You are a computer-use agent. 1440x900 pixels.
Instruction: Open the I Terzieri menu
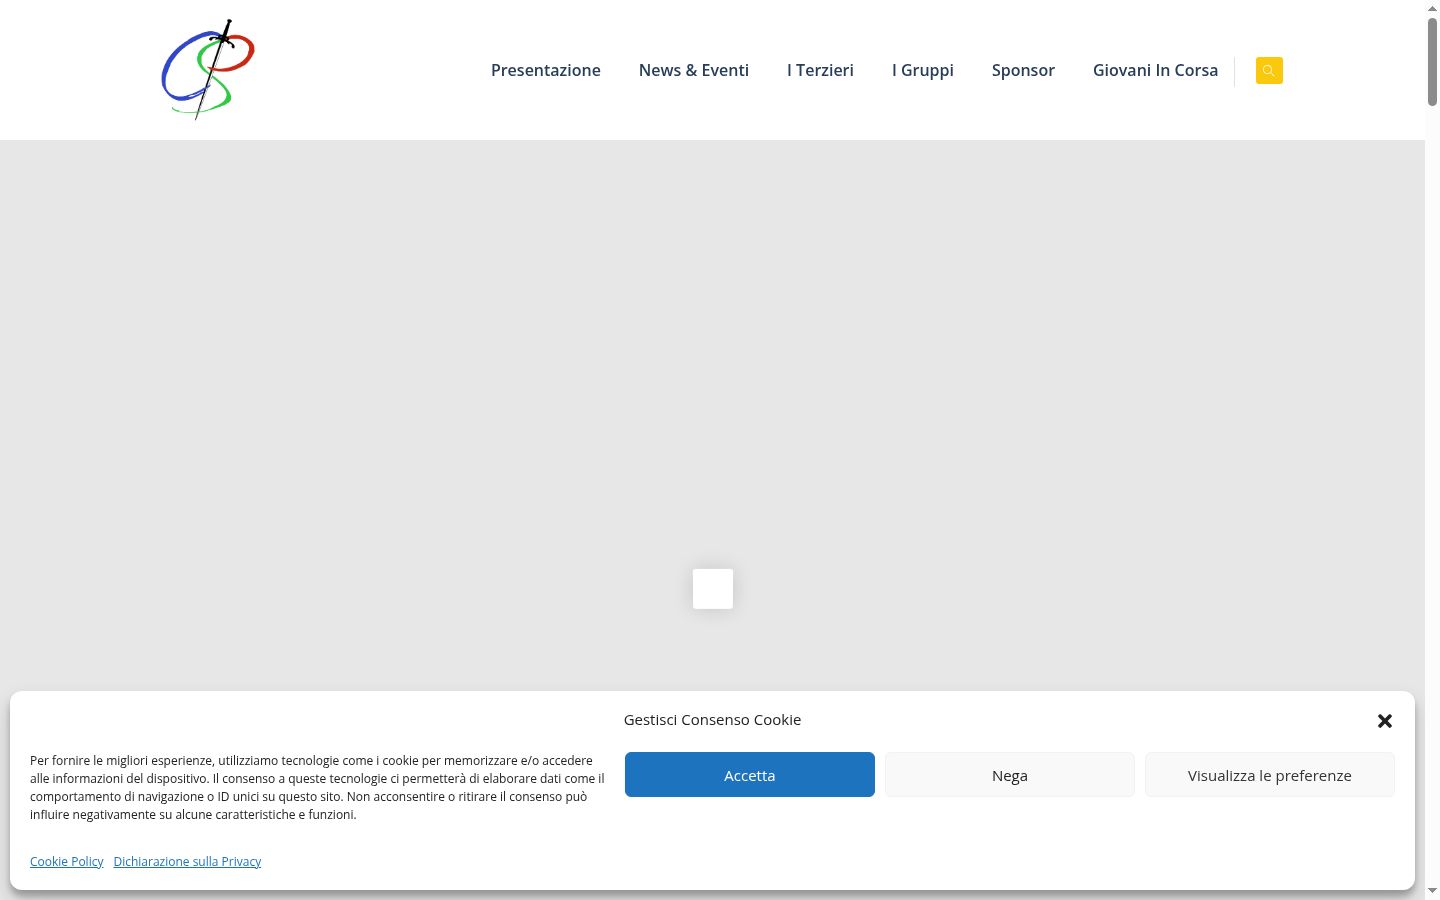coord(820,70)
